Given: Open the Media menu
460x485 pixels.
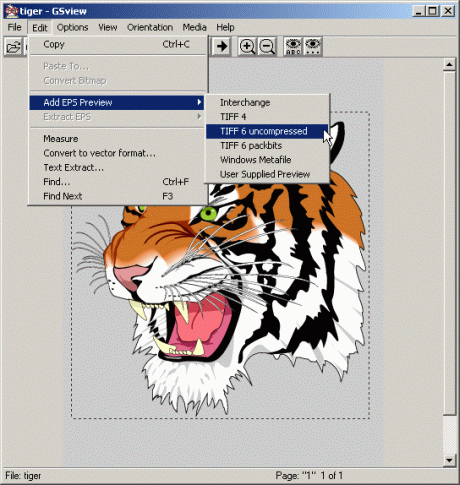Looking at the screenshot, I should point(194,27).
